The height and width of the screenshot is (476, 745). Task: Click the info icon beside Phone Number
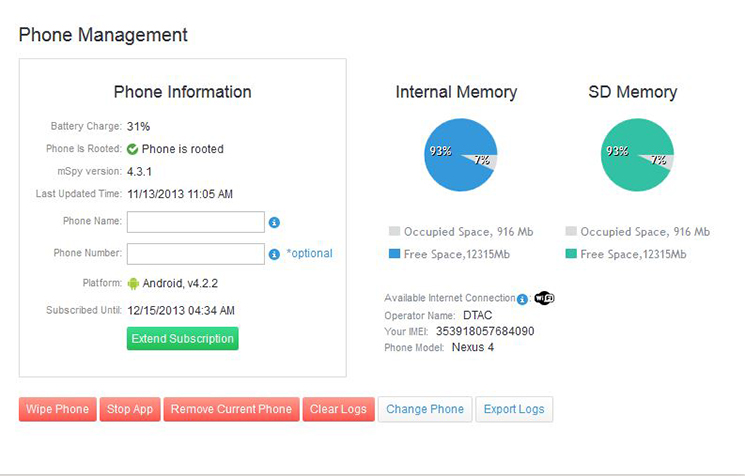(x=274, y=254)
